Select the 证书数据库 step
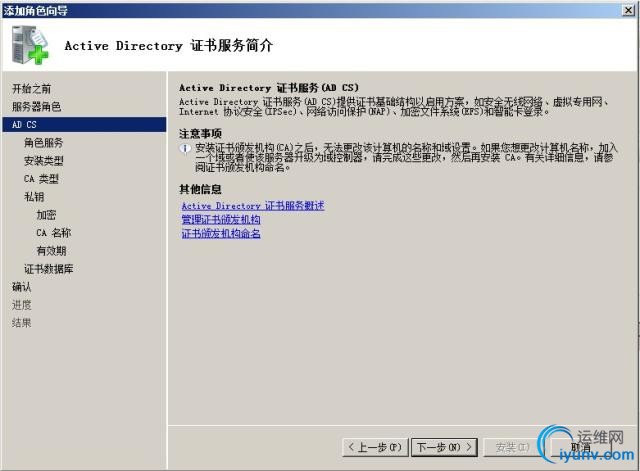This screenshot has width=640, height=471. (49, 269)
